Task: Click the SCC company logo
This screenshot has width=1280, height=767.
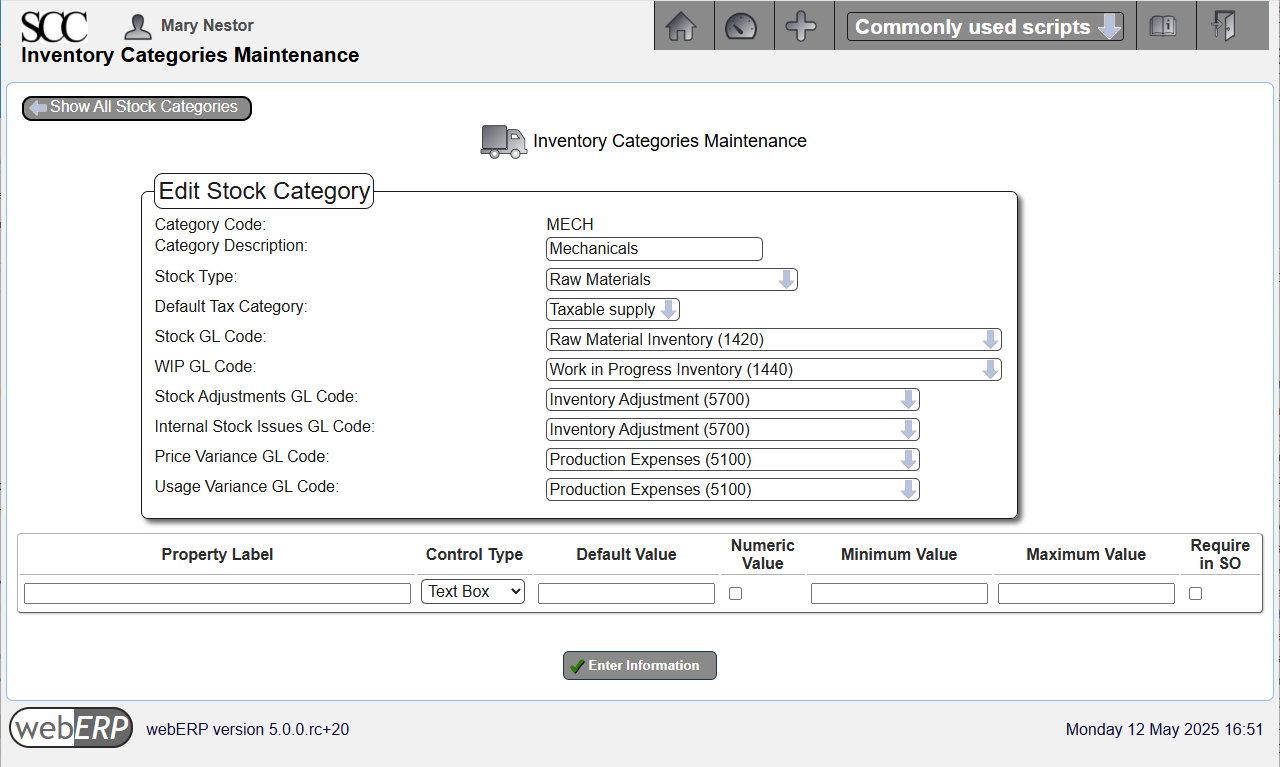Action: pos(54,26)
